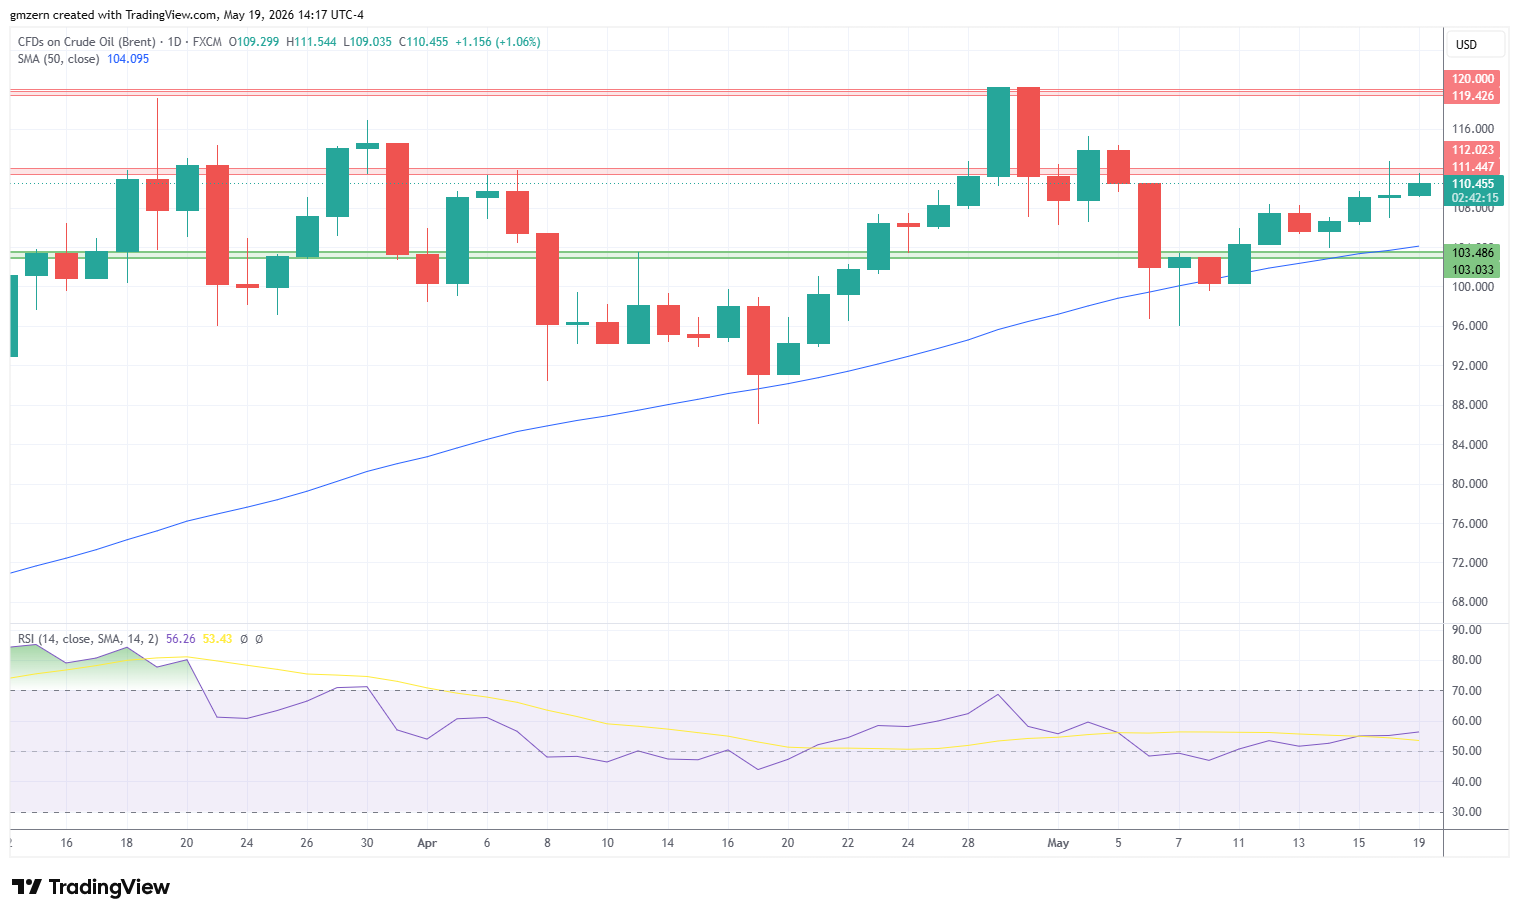1519x917 pixels.
Task: Click the SMA (50, close) indicator label
Action: pyautogui.click(x=58, y=59)
